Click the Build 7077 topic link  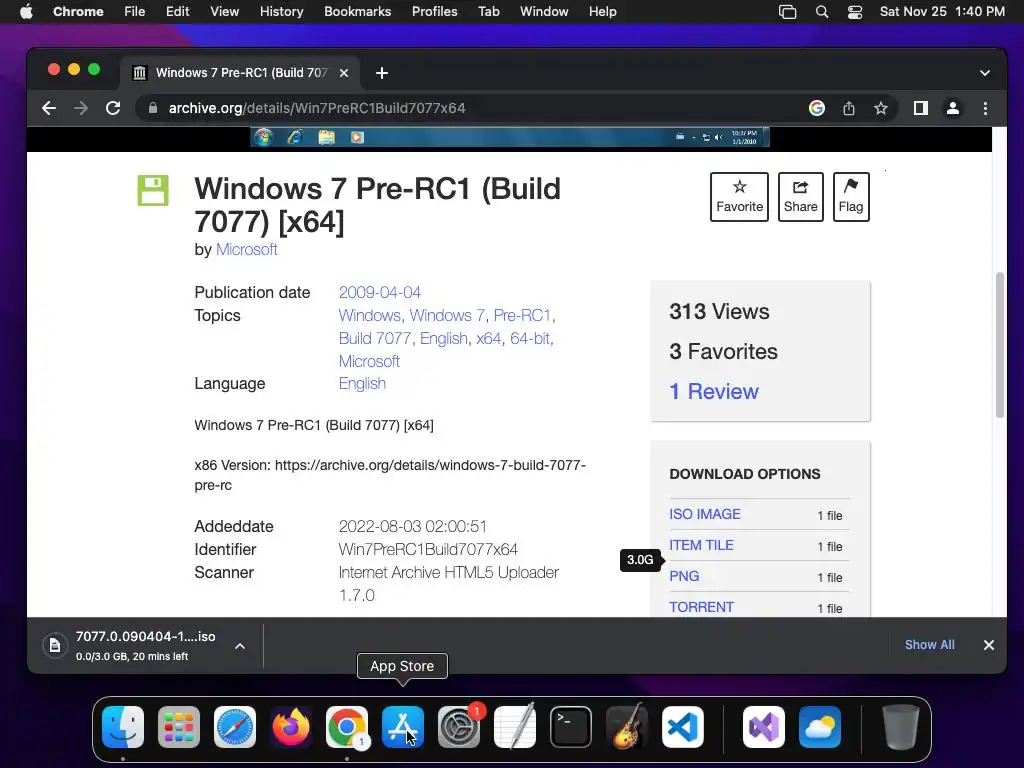(375, 338)
